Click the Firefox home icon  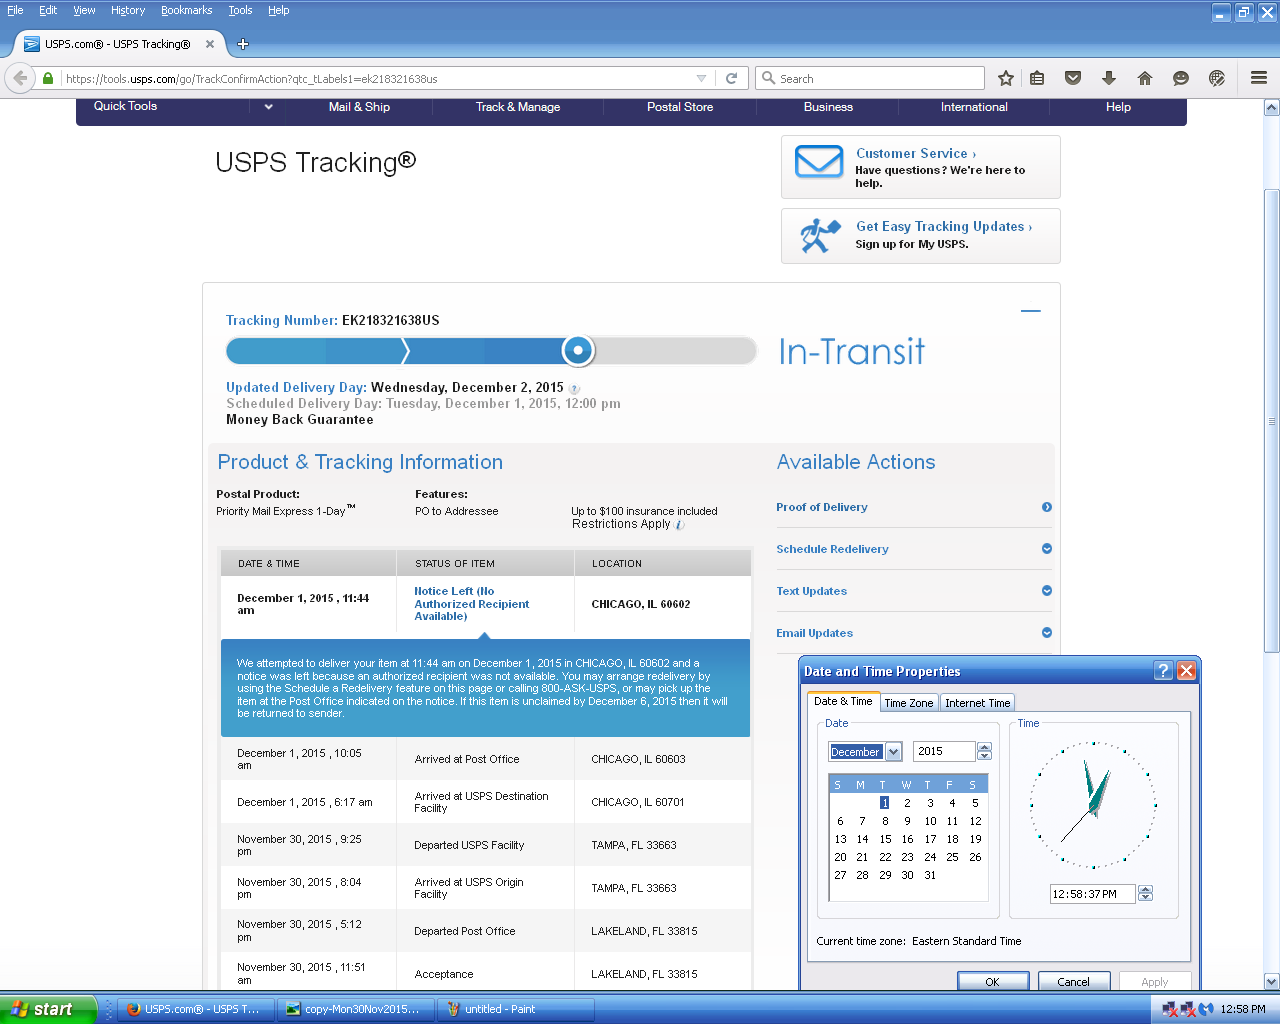(x=1145, y=78)
